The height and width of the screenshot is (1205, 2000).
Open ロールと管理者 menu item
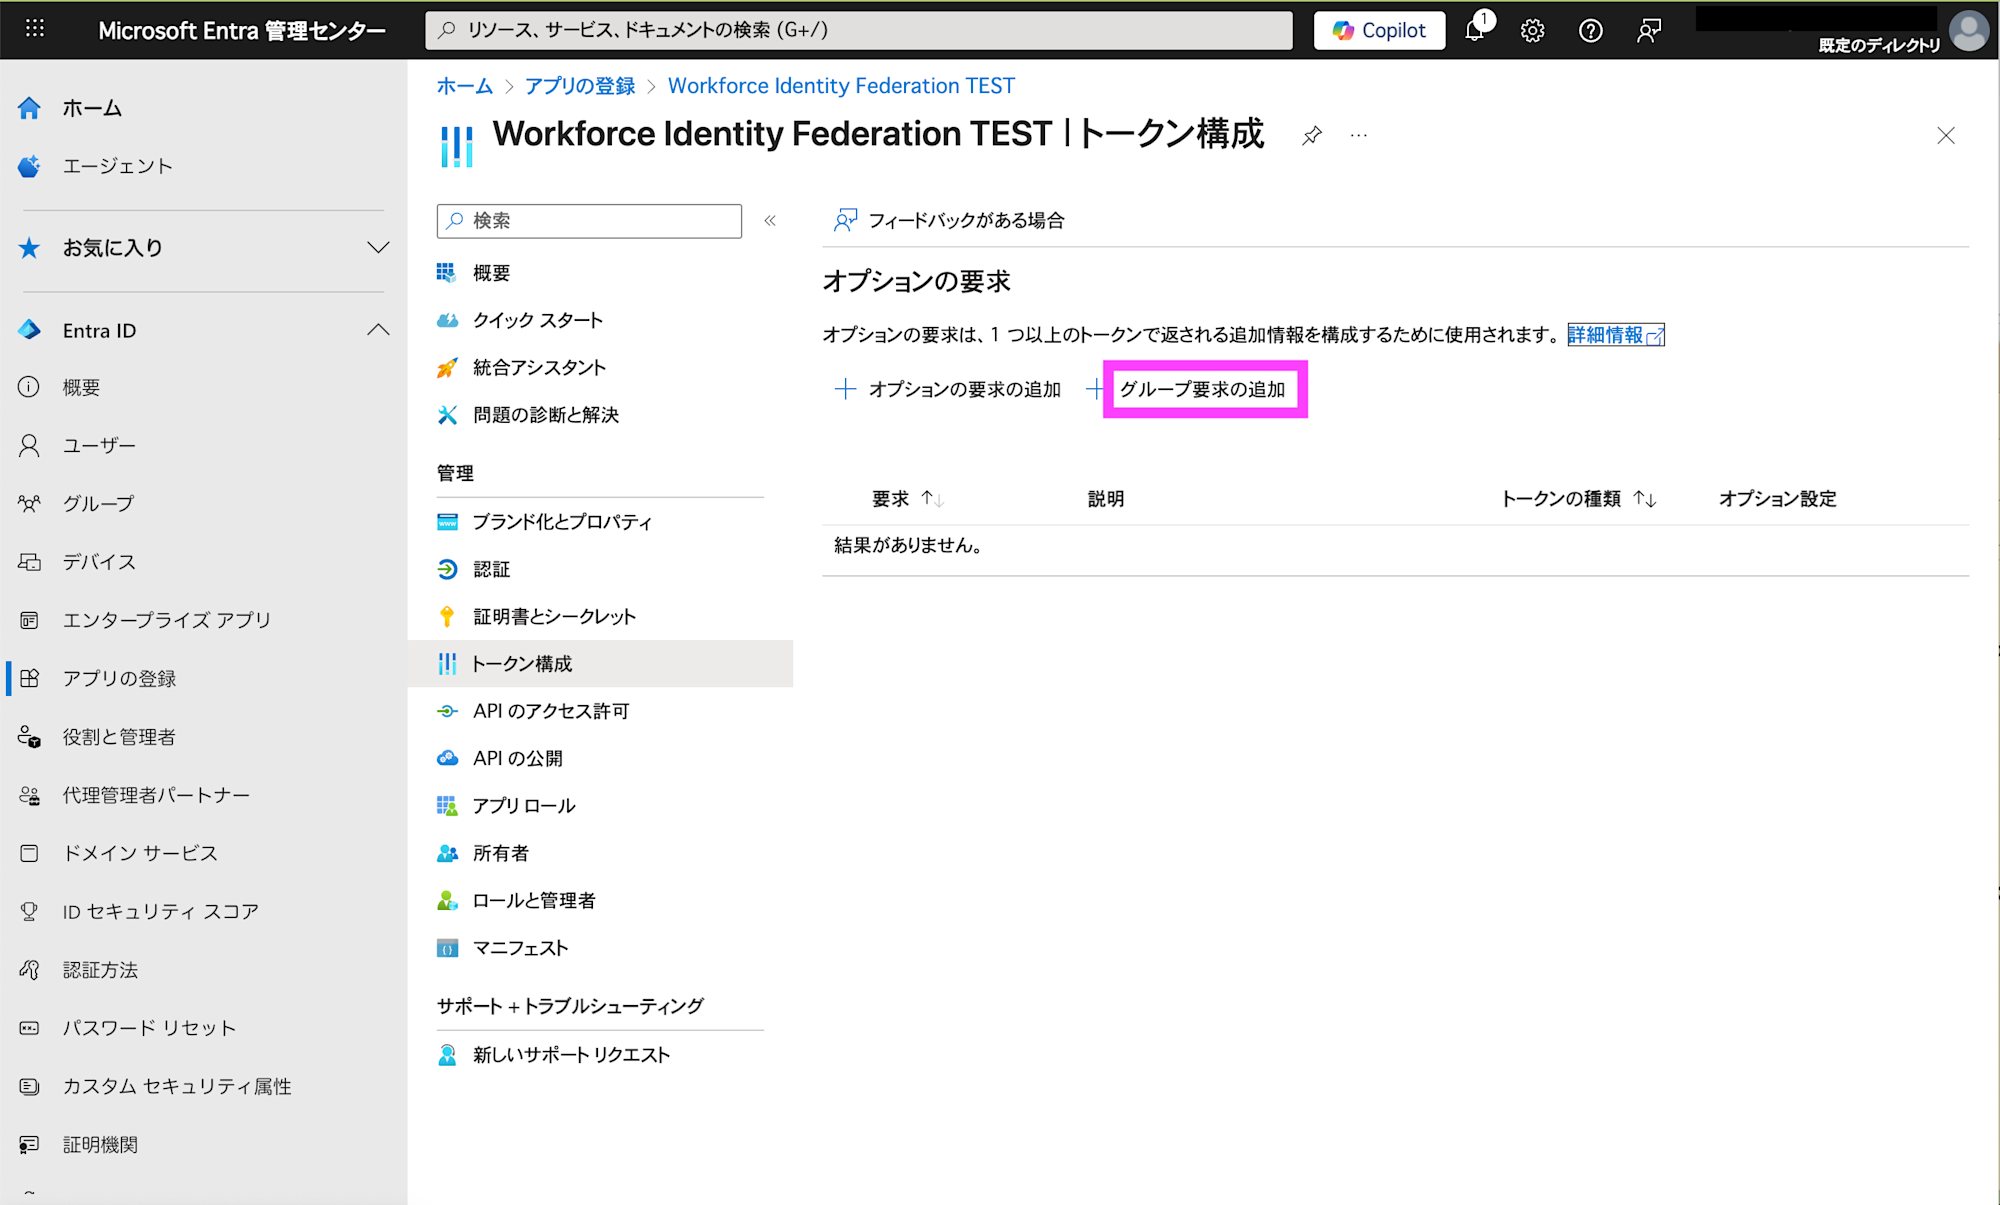pyautogui.click(x=533, y=901)
